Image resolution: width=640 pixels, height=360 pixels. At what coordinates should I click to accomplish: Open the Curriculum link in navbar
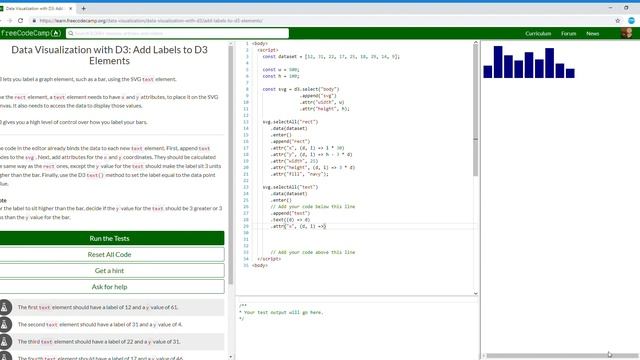pos(538,33)
